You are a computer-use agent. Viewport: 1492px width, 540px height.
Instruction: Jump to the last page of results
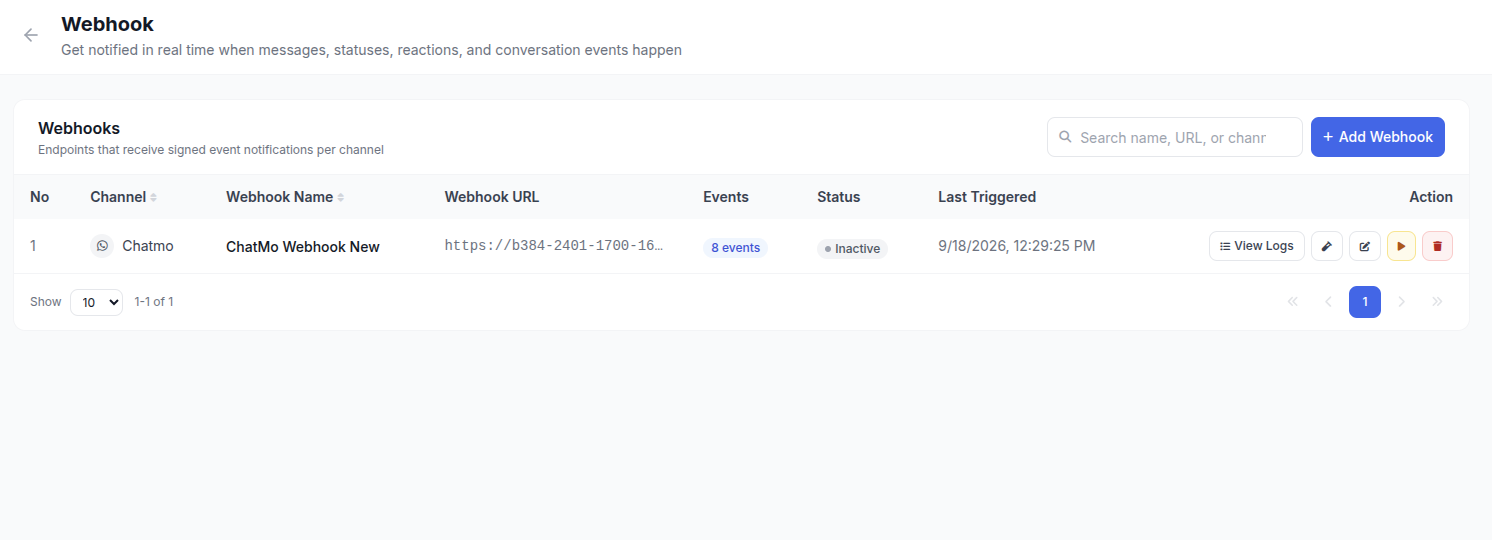(x=1437, y=302)
